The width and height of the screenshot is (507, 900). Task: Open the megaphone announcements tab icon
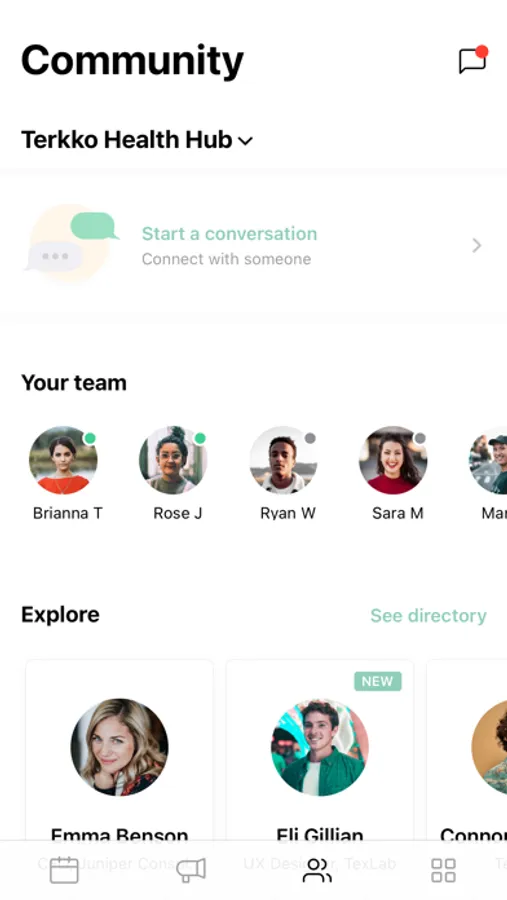[191, 870]
